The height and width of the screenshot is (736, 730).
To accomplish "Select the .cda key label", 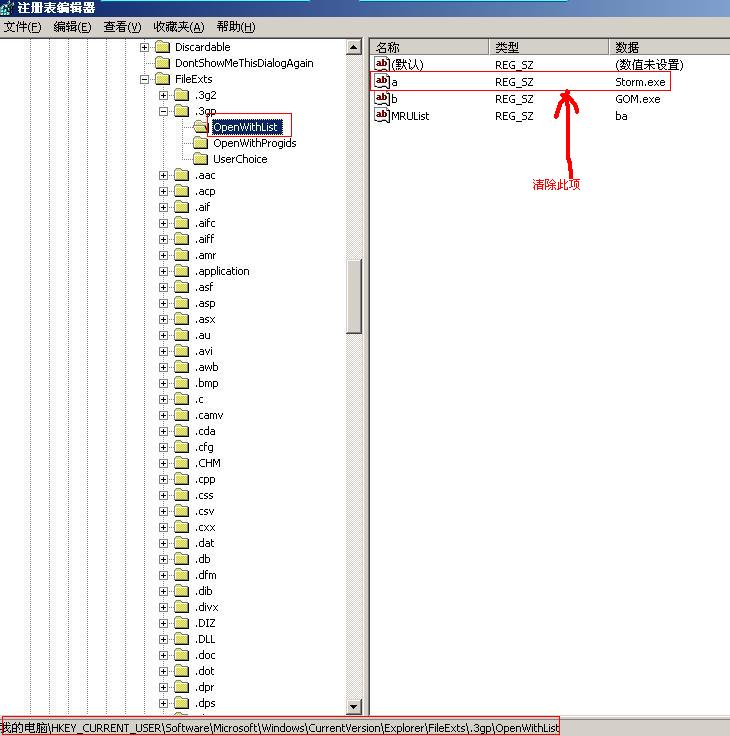I will [205, 431].
